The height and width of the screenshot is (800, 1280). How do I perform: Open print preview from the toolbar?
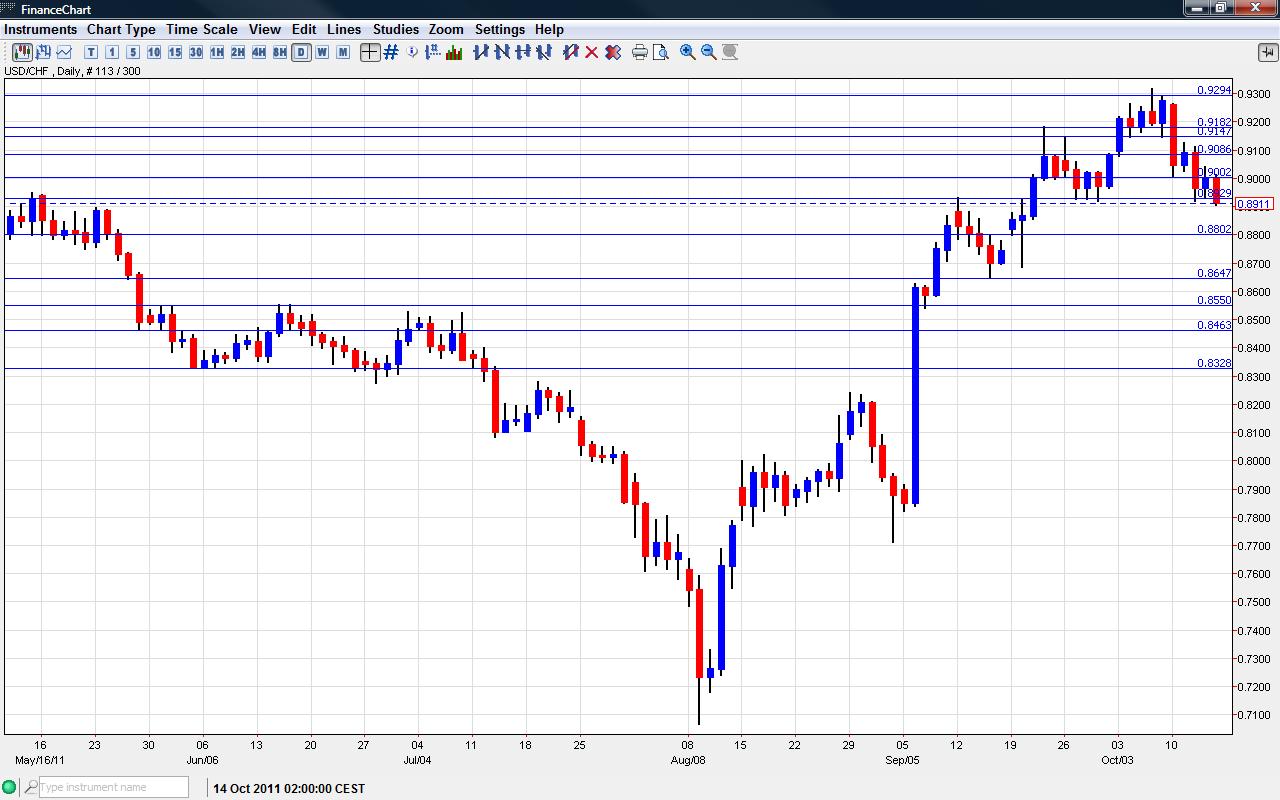coord(661,52)
